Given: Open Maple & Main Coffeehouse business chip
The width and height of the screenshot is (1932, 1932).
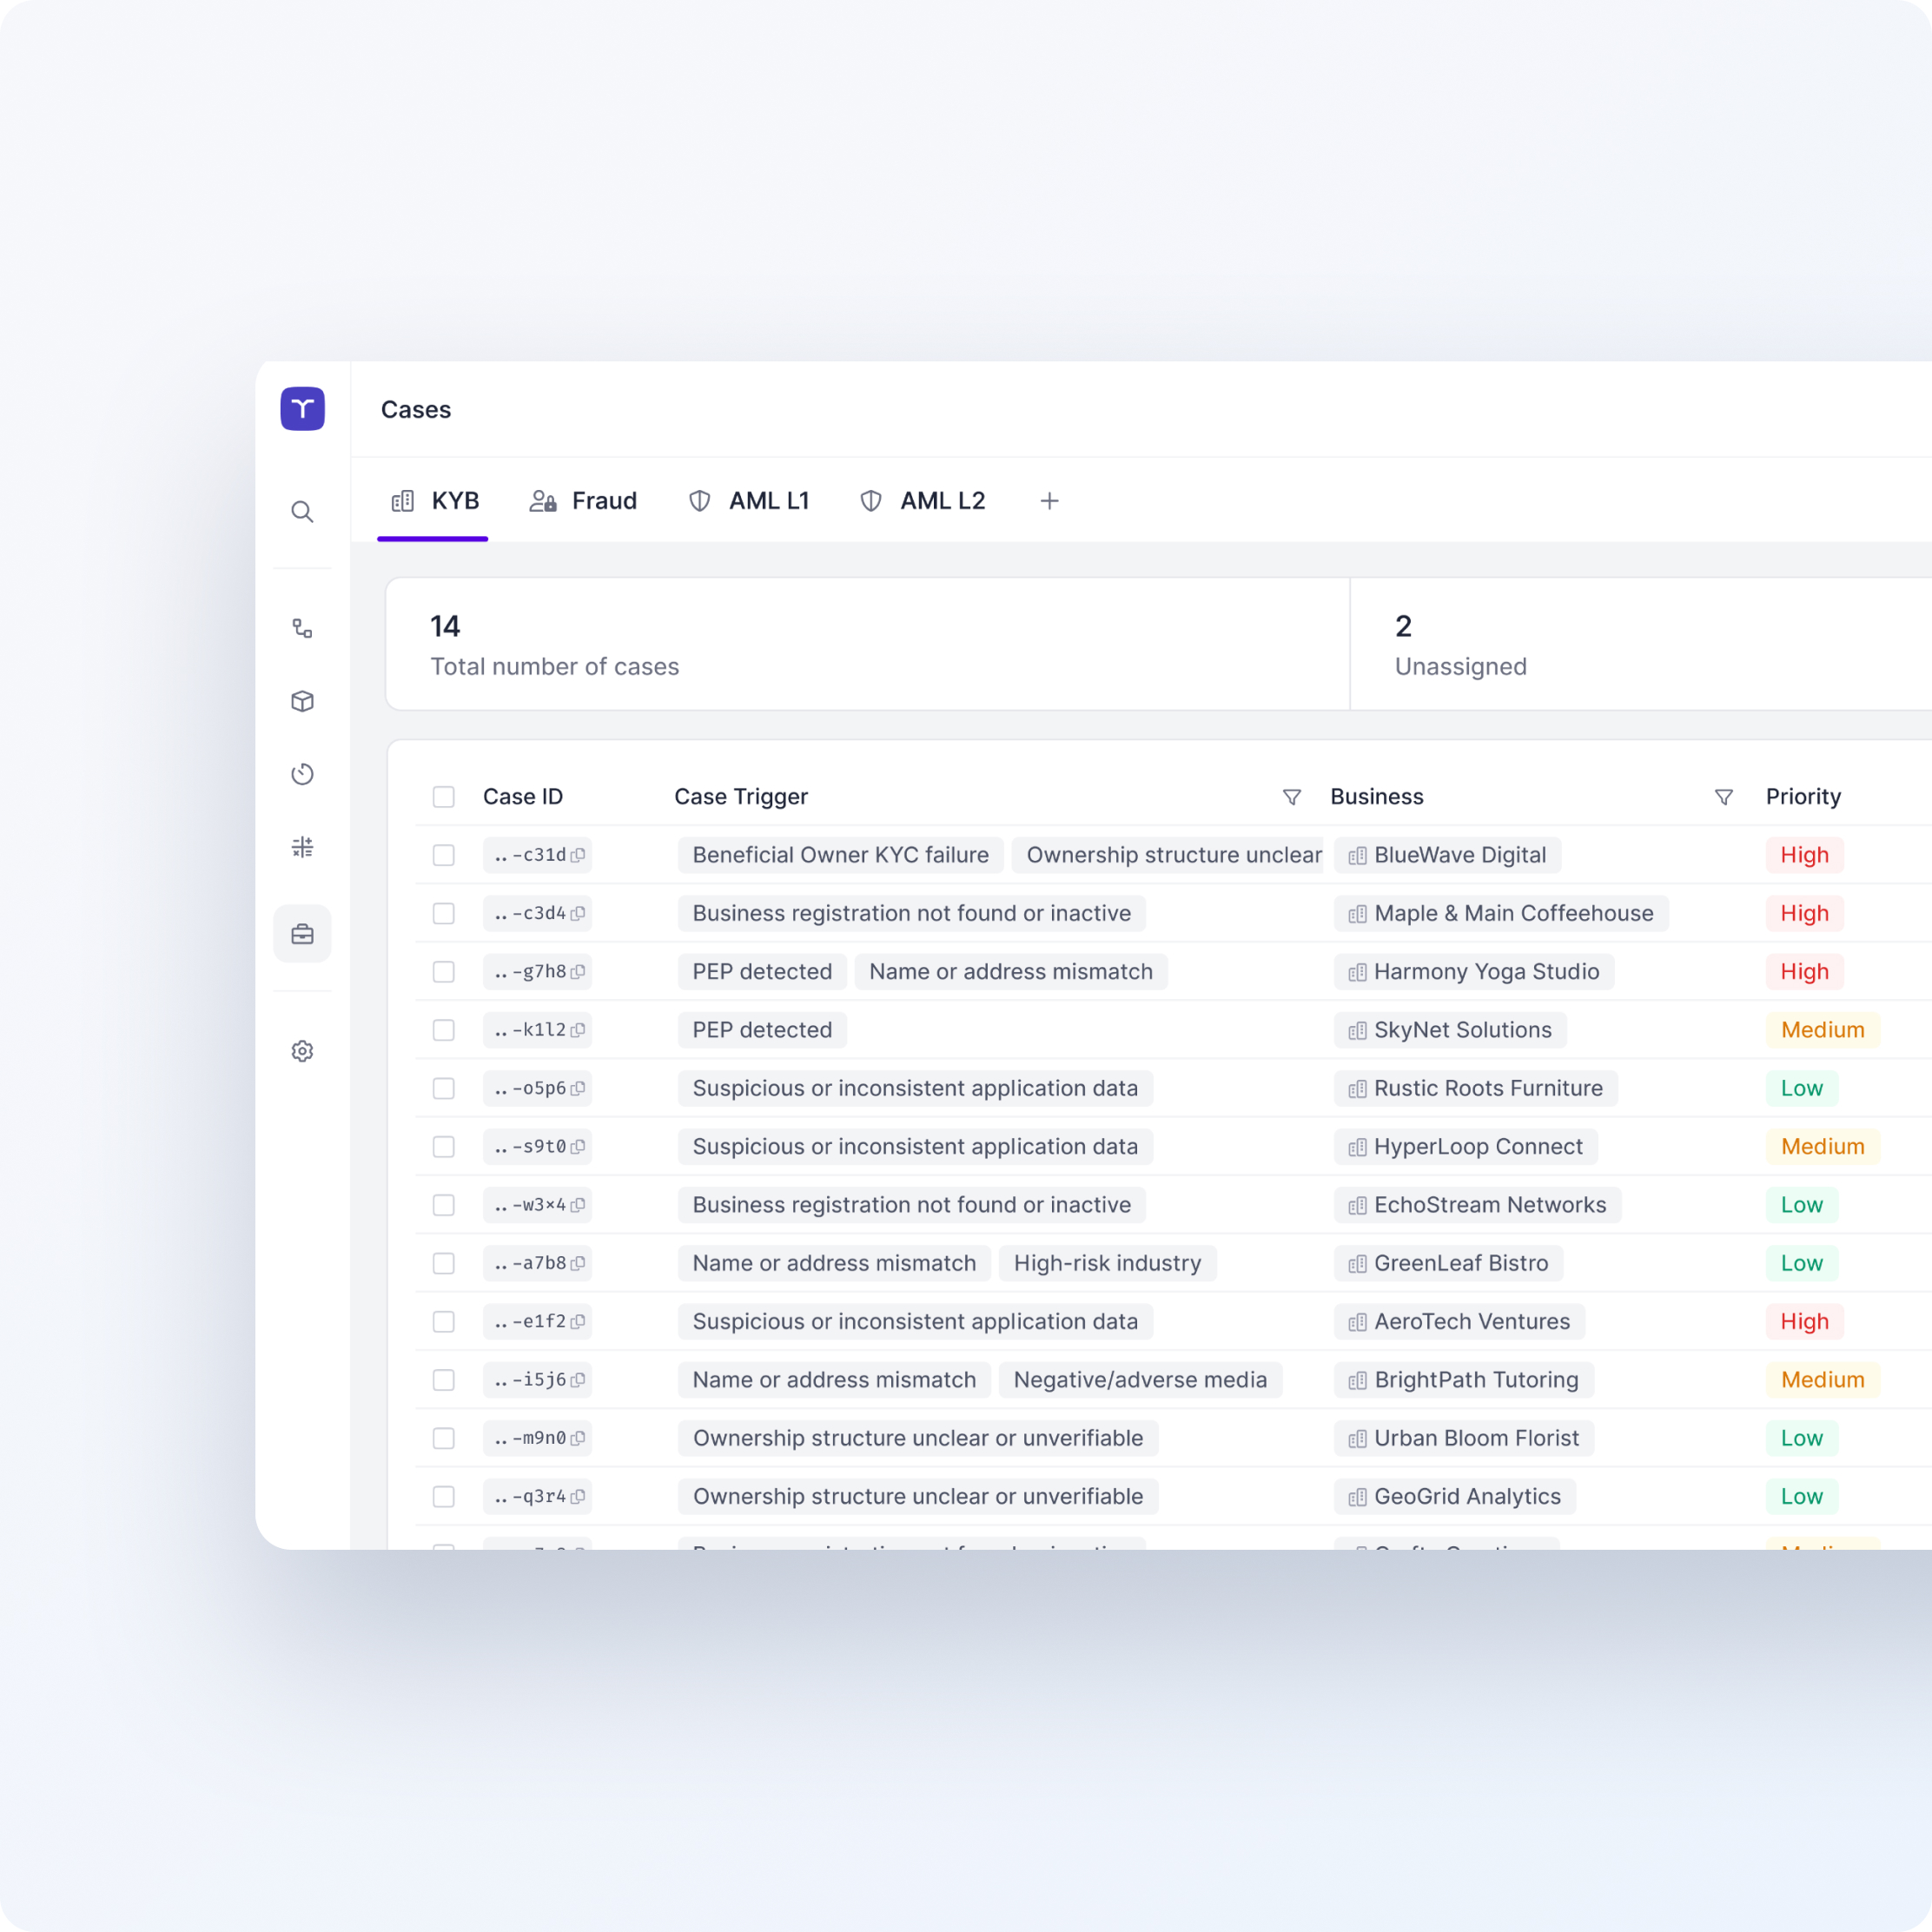Looking at the screenshot, I should 1500,913.
